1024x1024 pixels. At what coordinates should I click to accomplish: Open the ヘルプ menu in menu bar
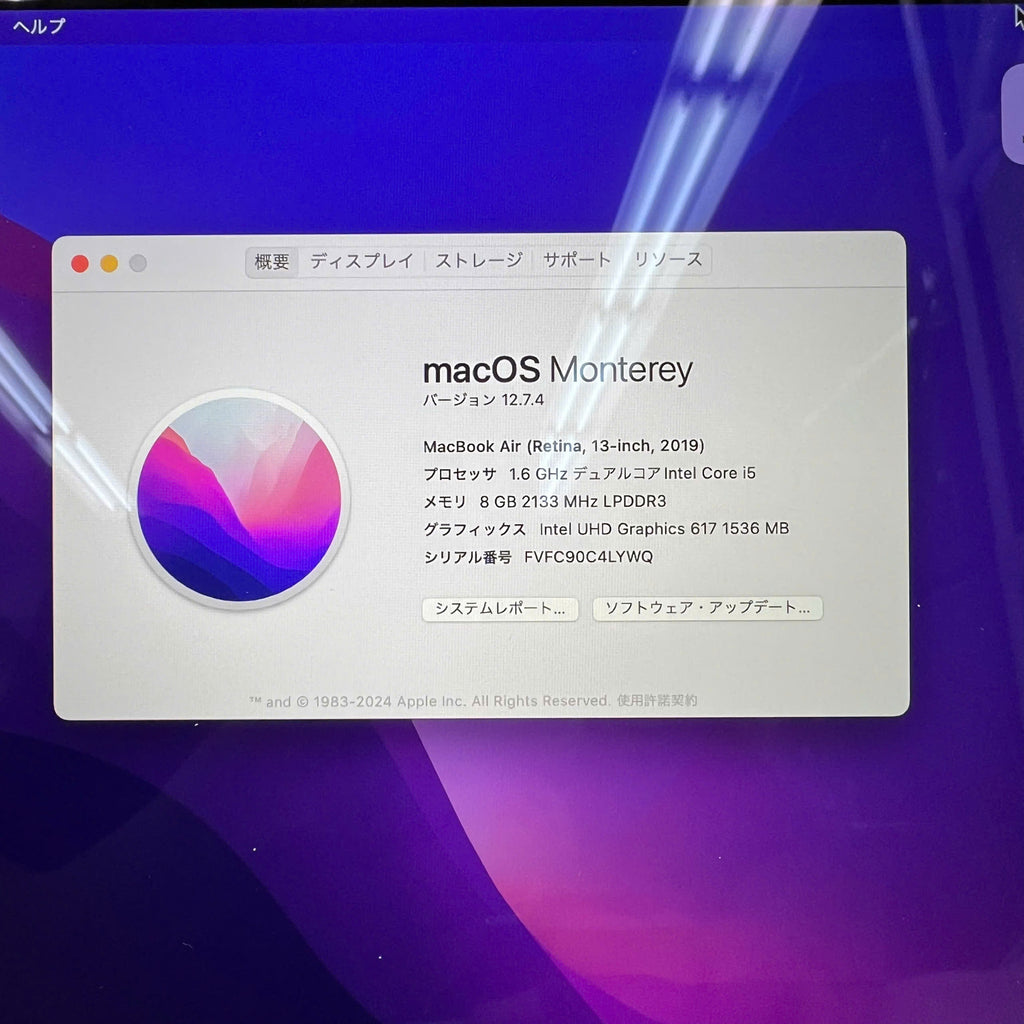pos(39,25)
